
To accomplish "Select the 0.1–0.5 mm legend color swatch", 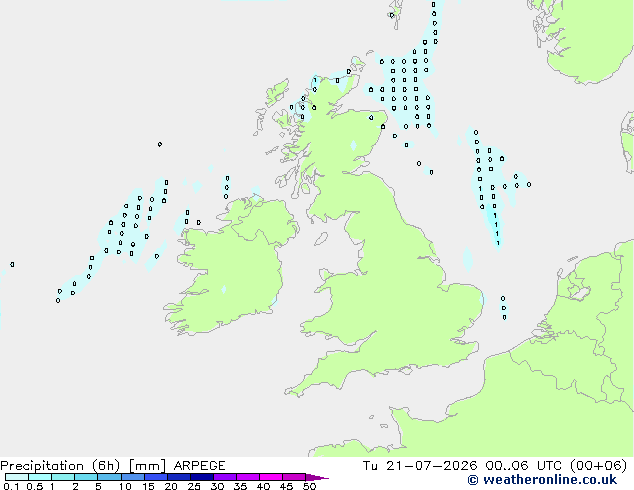I will coord(17,477).
